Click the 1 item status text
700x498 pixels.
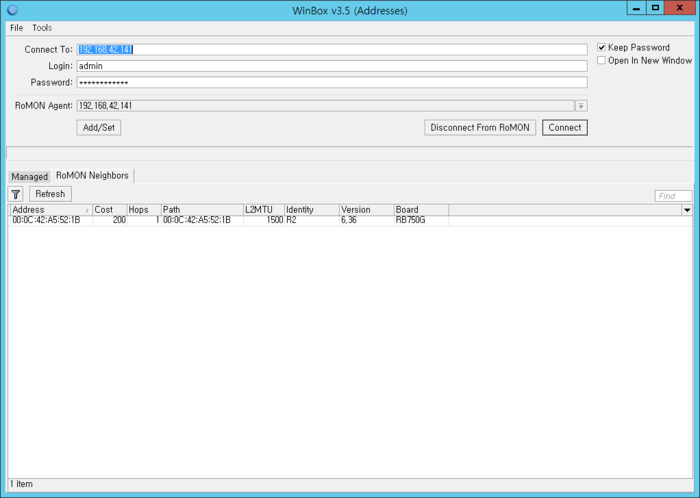21,484
